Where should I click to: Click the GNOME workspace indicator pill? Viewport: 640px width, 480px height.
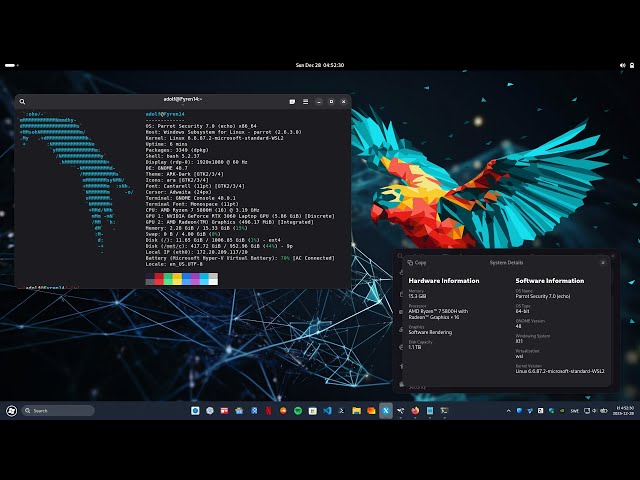point(10,65)
